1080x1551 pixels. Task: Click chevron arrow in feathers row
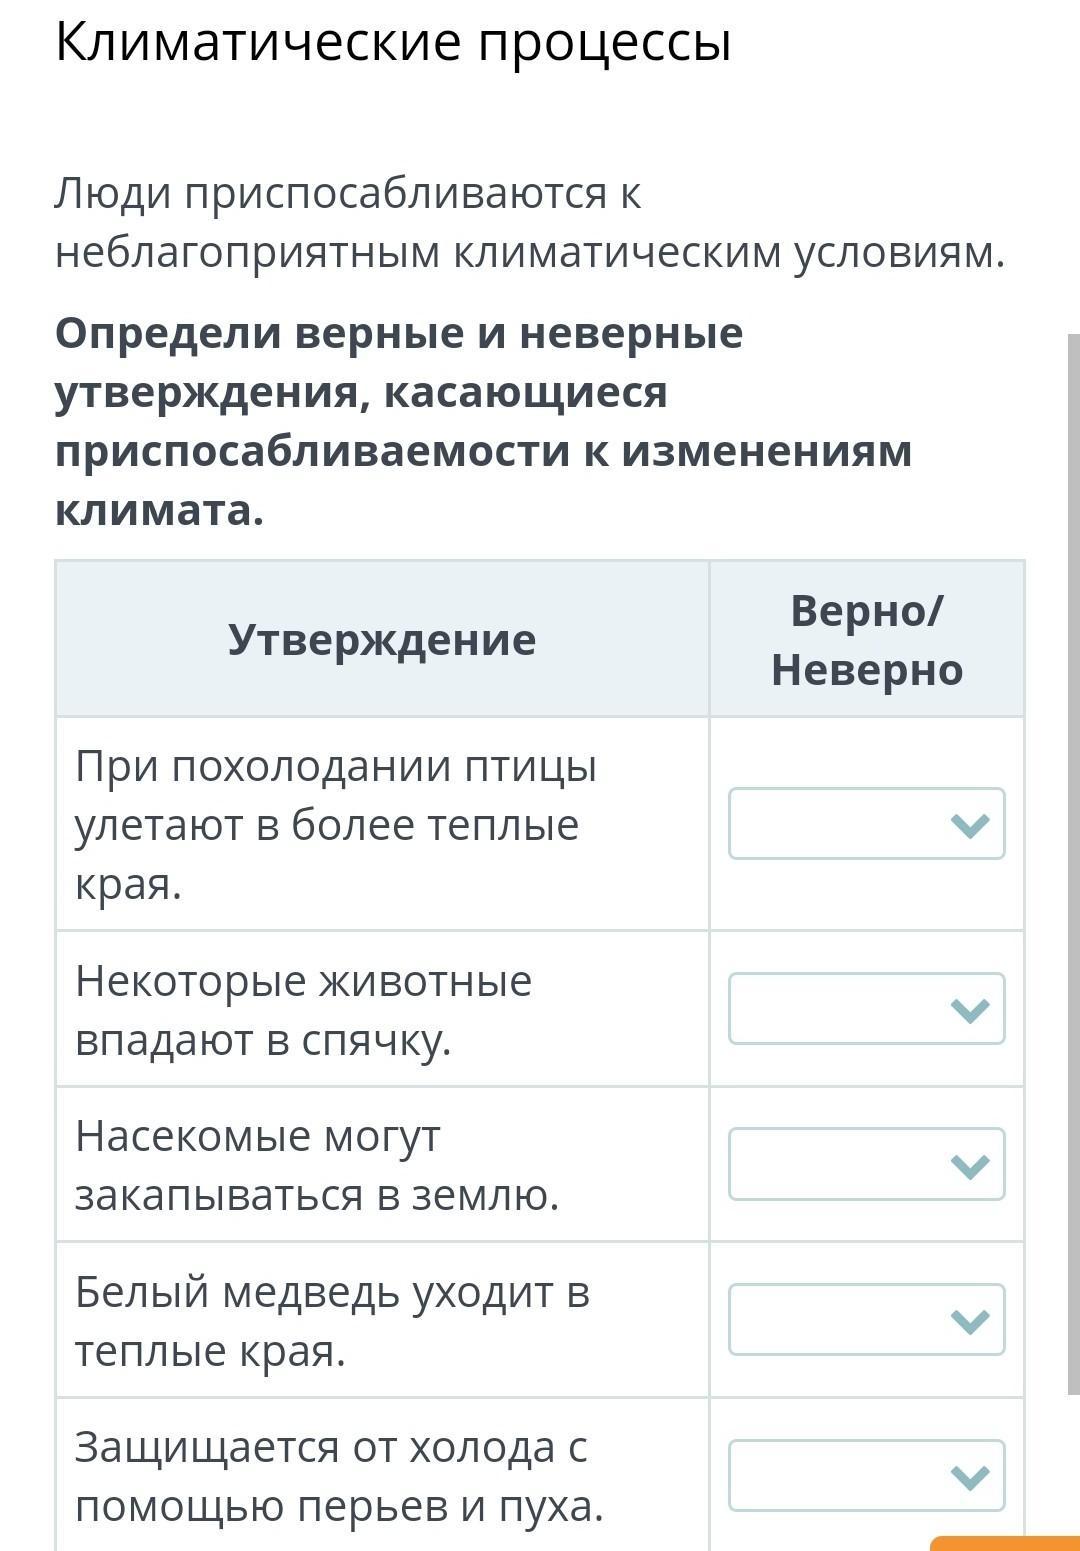[970, 1477]
